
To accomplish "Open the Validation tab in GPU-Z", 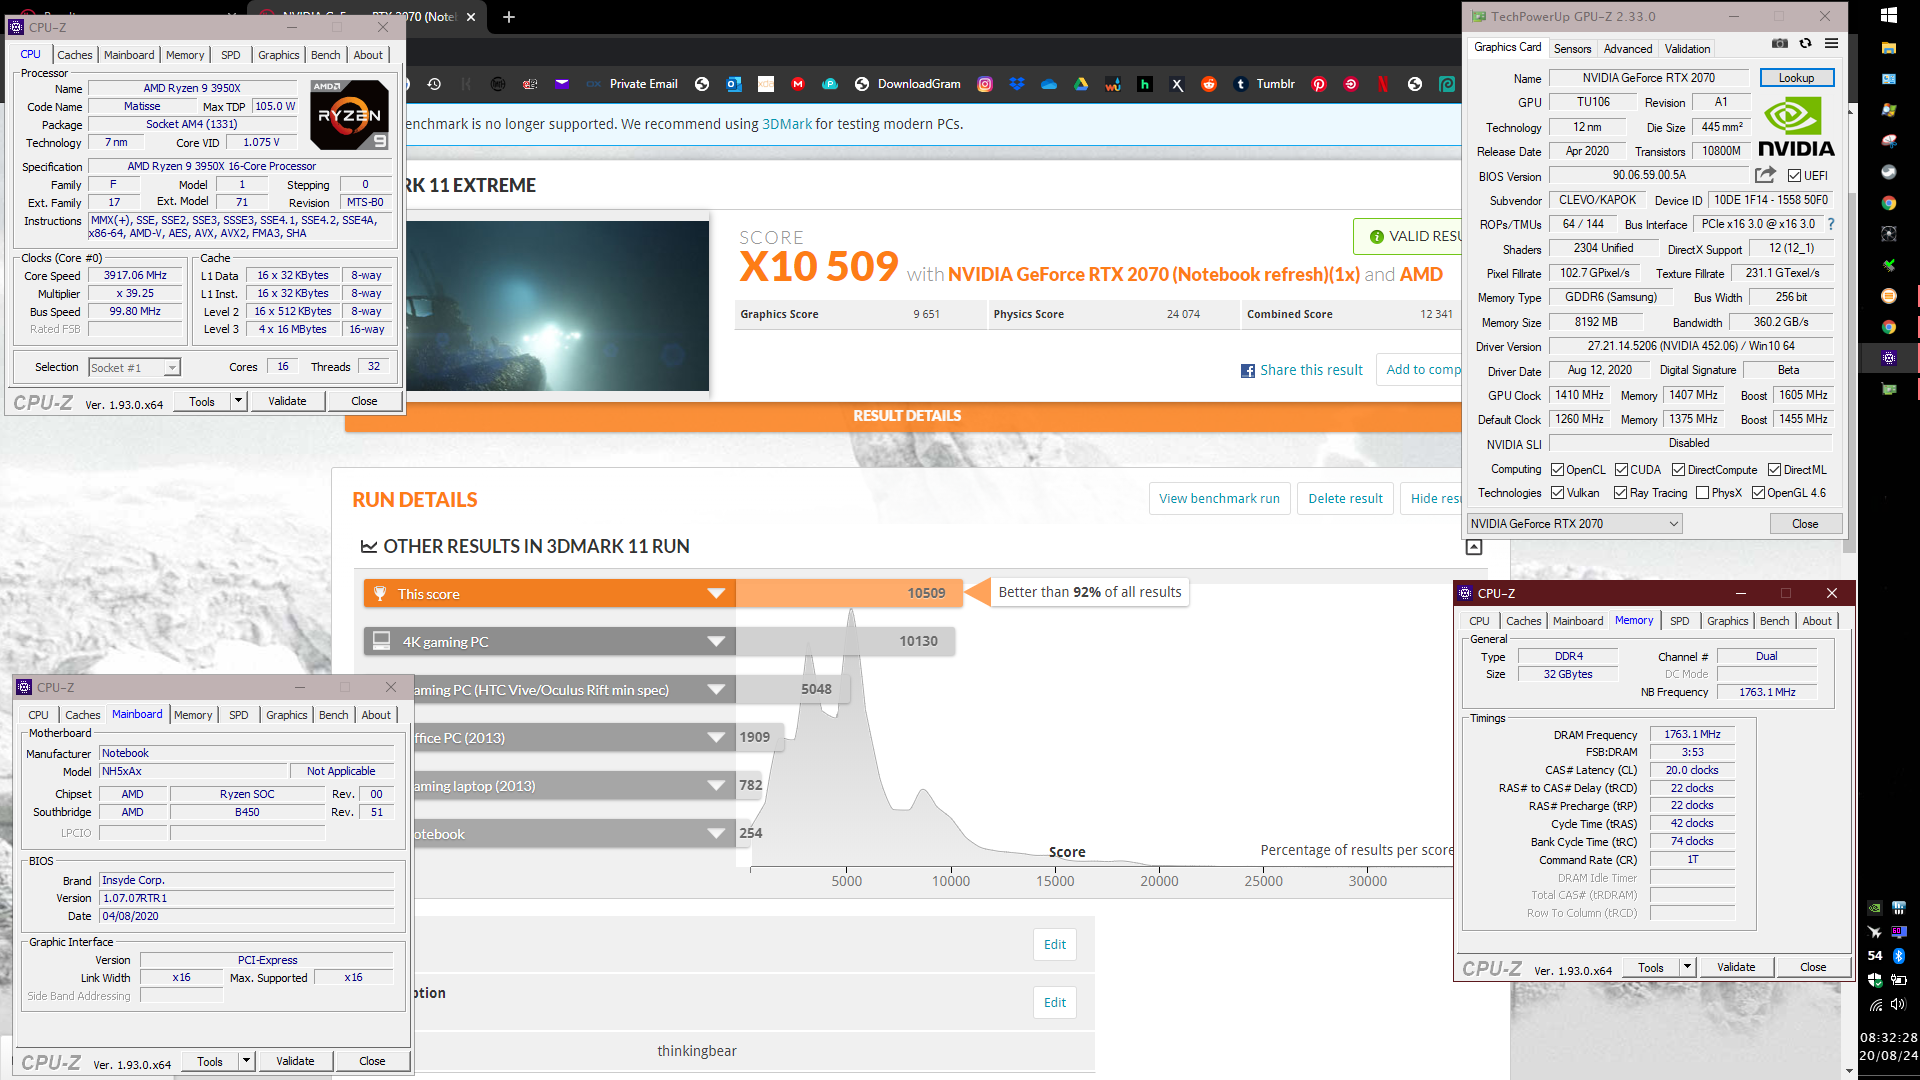I will pos(1687,49).
